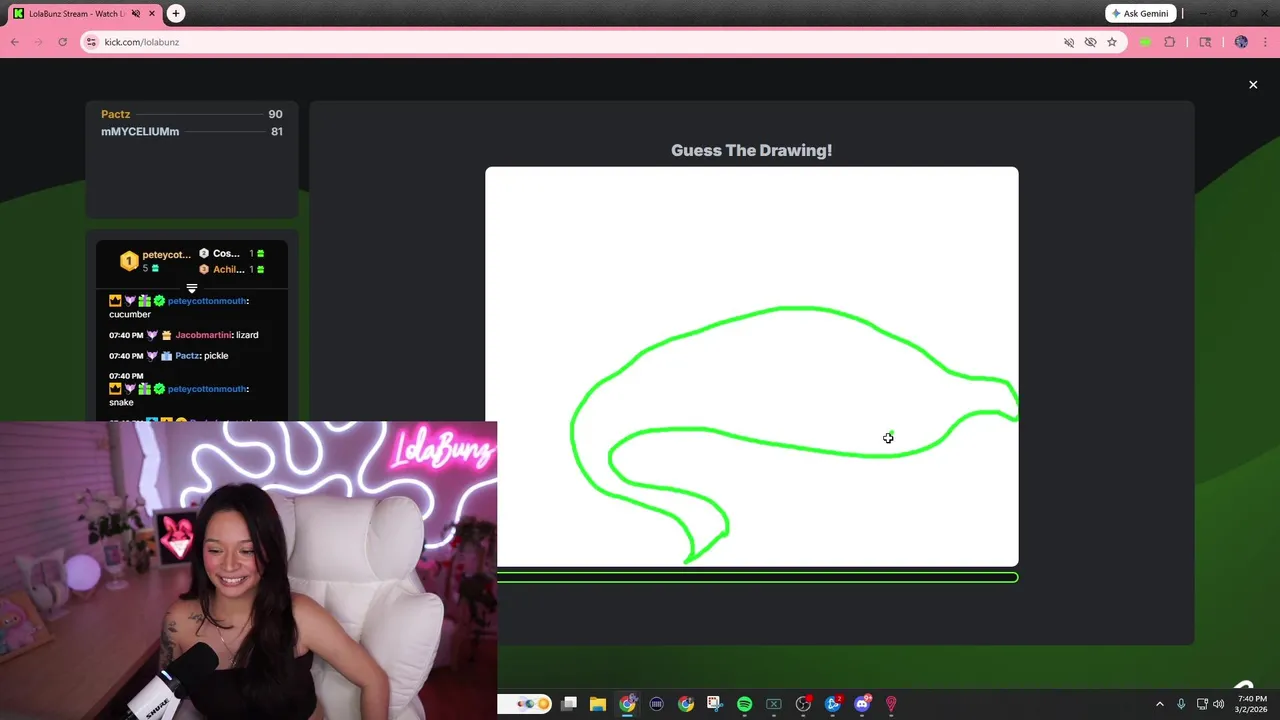The height and width of the screenshot is (720, 1280).
Task: Open top gifter peteycot... leaderboard entry
Action: pyautogui.click(x=155, y=261)
